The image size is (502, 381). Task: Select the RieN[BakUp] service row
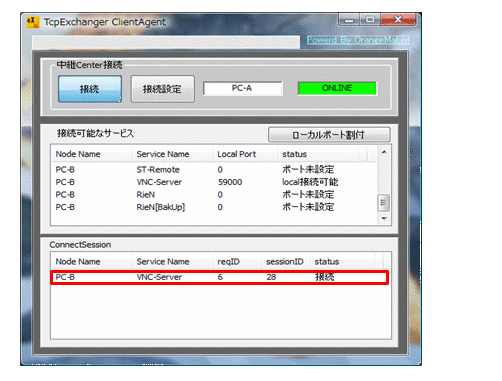point(215,207)
